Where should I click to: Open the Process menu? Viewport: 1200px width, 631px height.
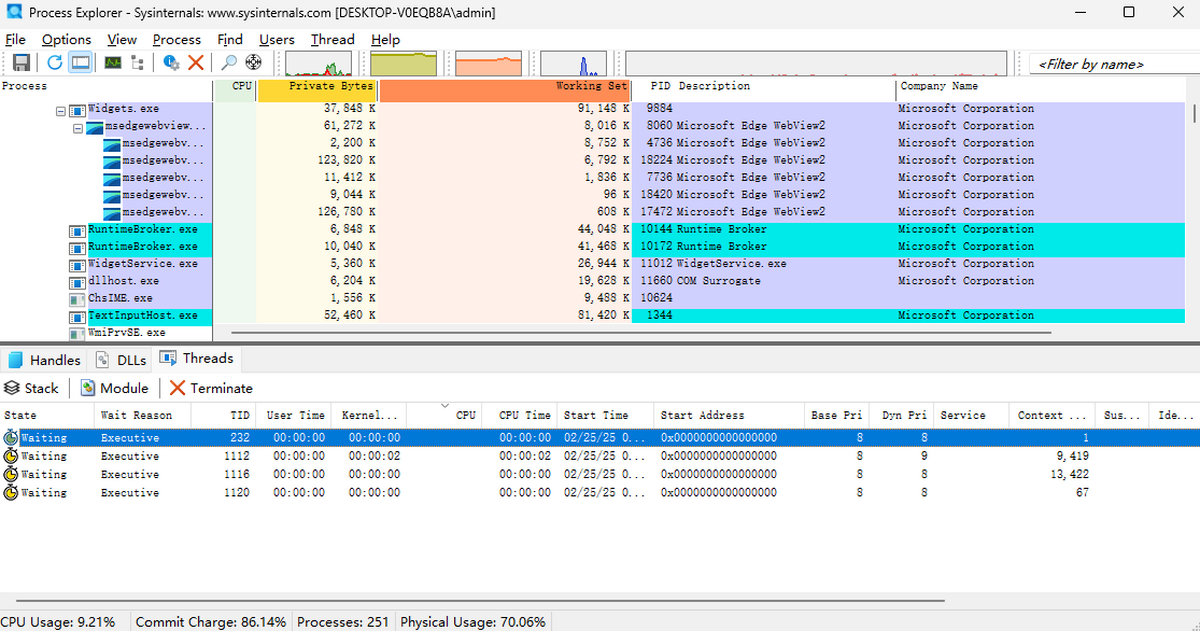point(177,40)
